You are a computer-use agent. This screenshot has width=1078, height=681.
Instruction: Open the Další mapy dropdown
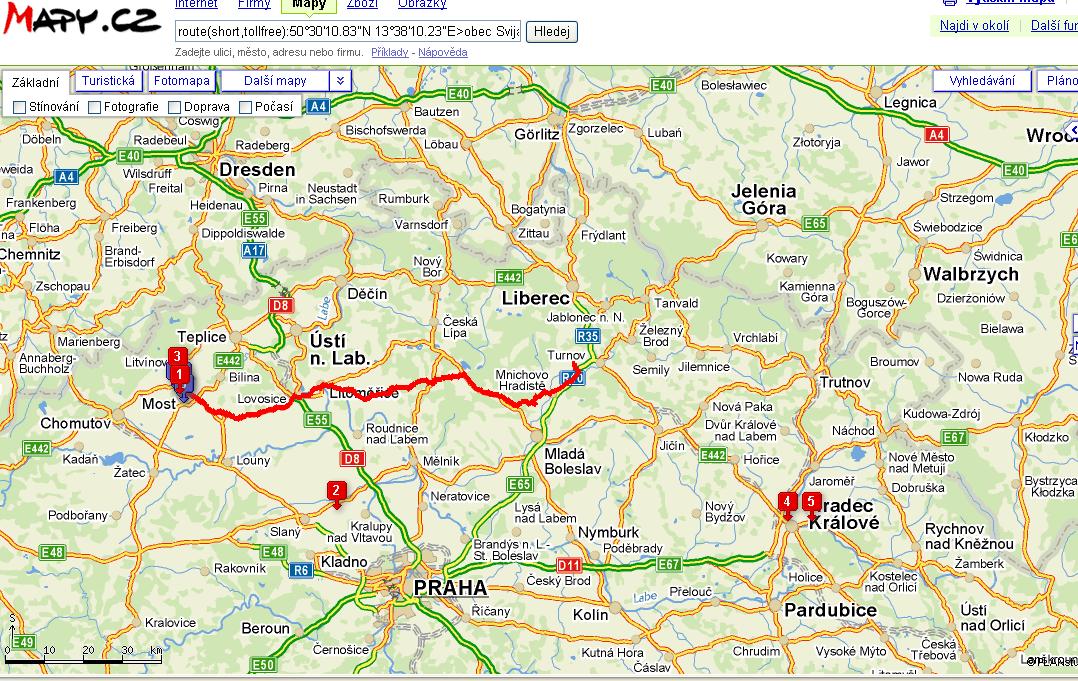[275, 81]
